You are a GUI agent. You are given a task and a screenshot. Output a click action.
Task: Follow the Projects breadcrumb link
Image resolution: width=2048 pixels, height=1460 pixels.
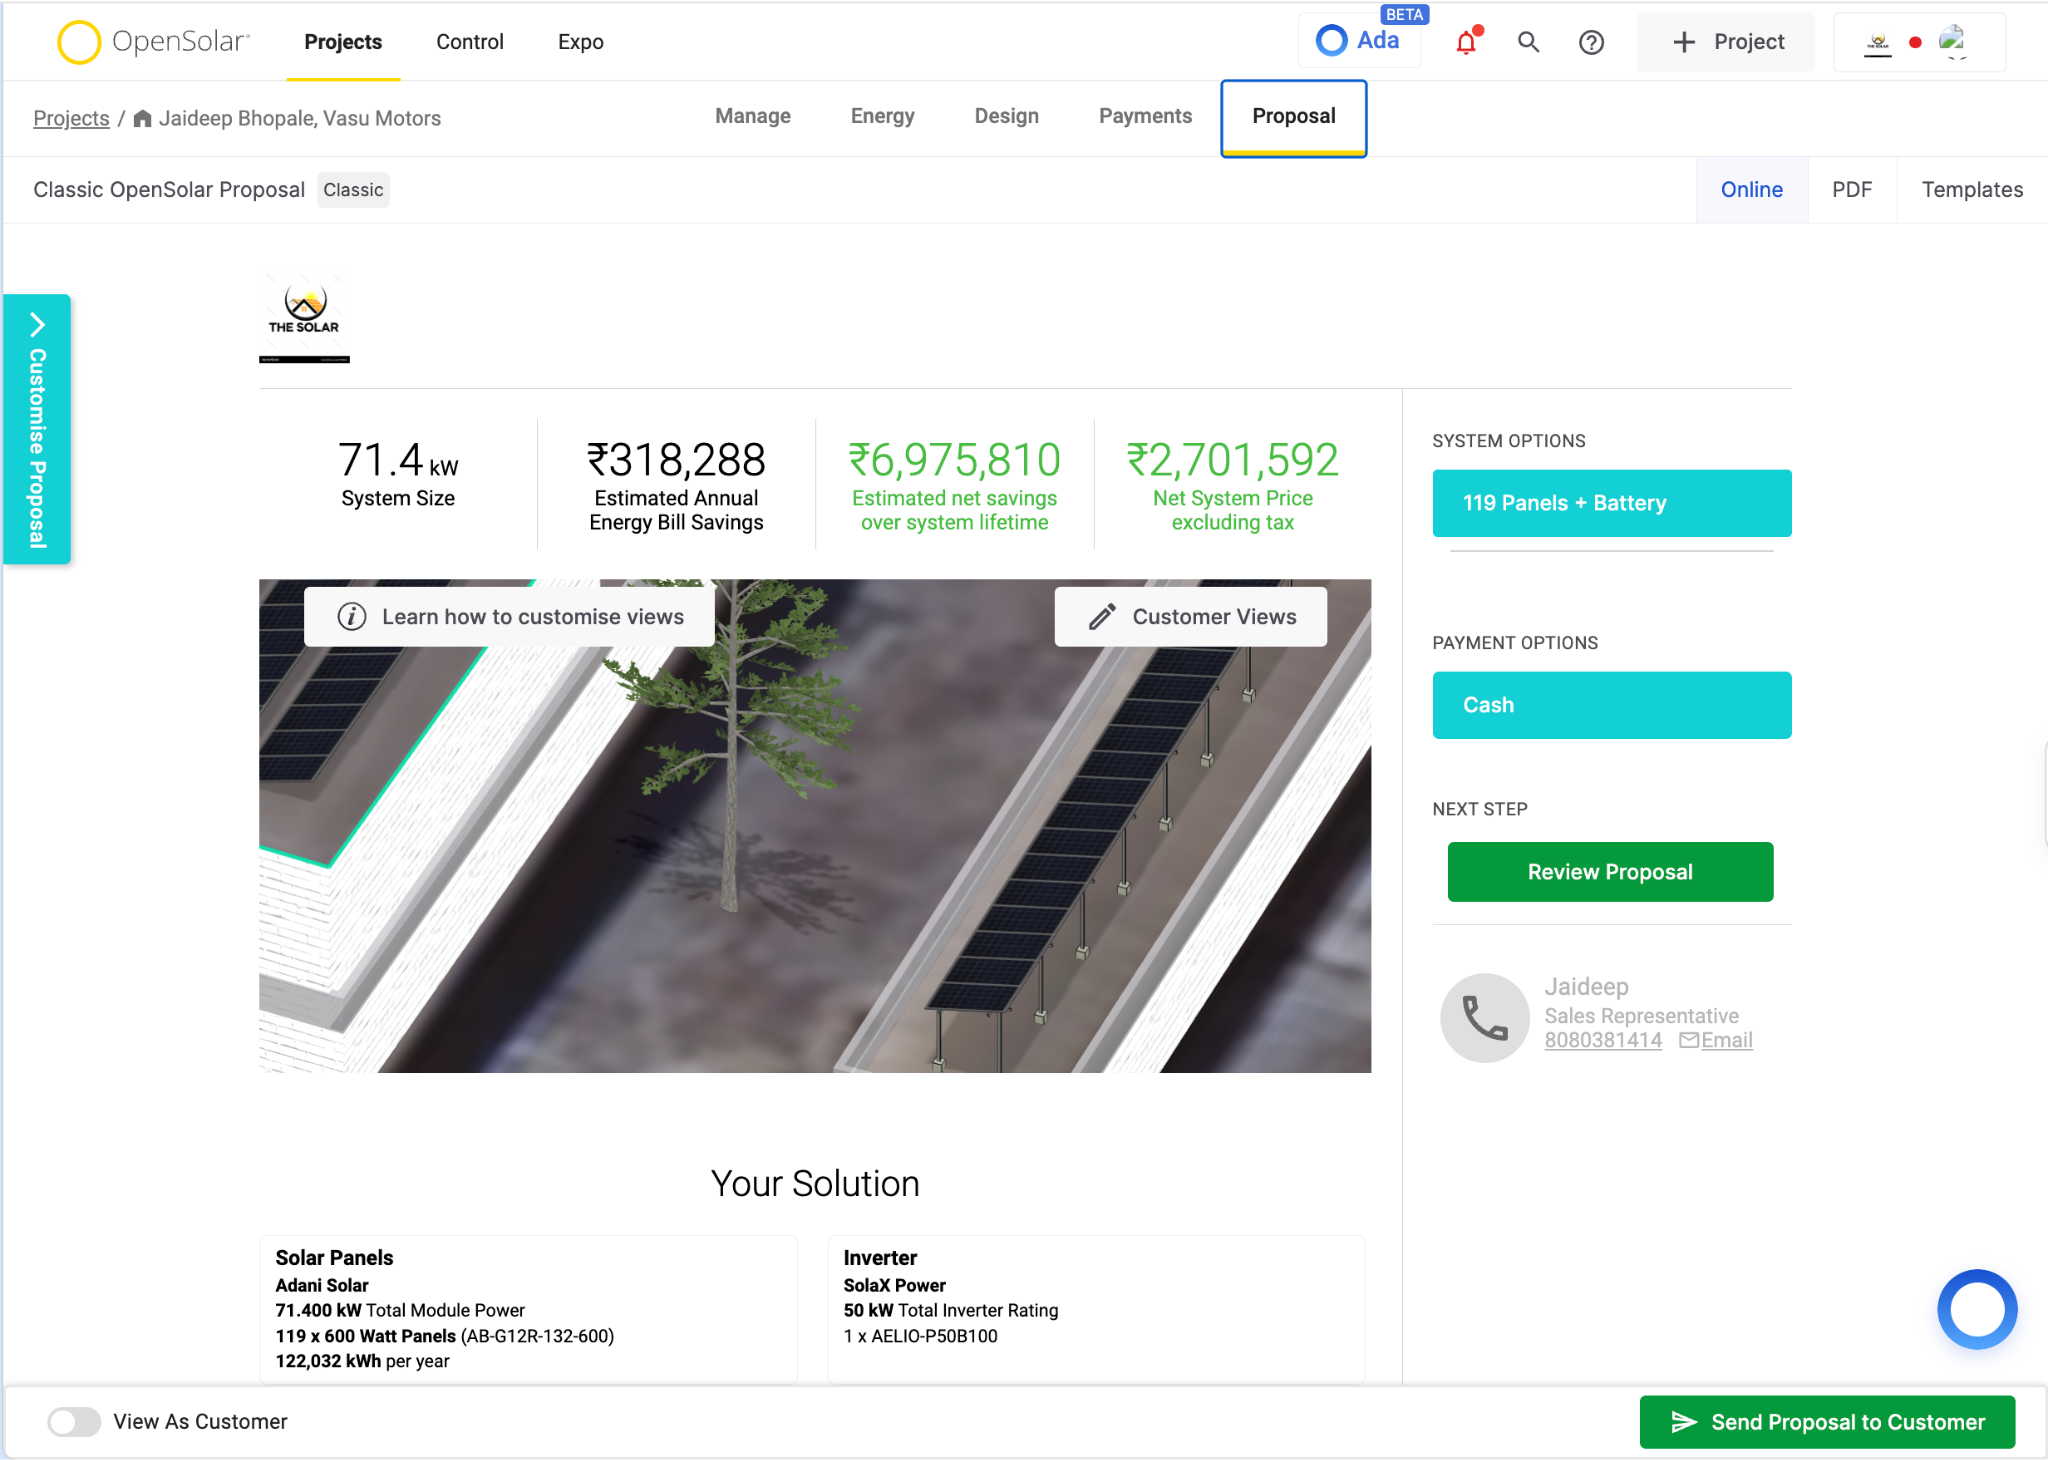coord(71,118)
